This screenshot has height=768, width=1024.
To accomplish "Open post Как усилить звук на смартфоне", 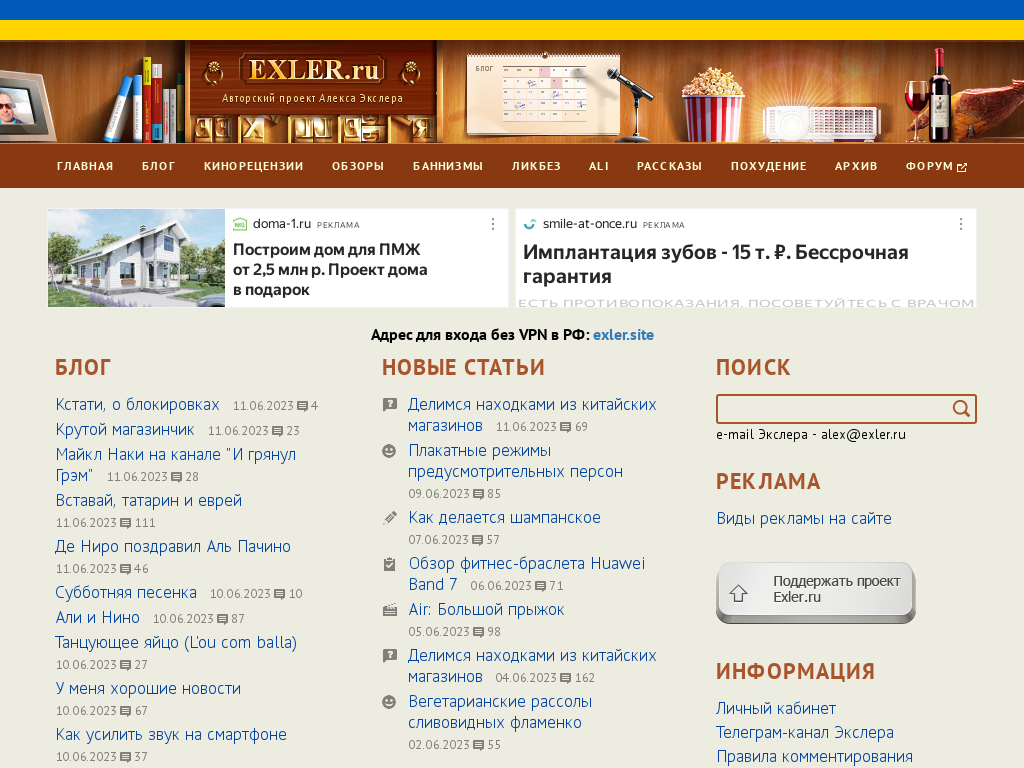I will click(171, 735).
